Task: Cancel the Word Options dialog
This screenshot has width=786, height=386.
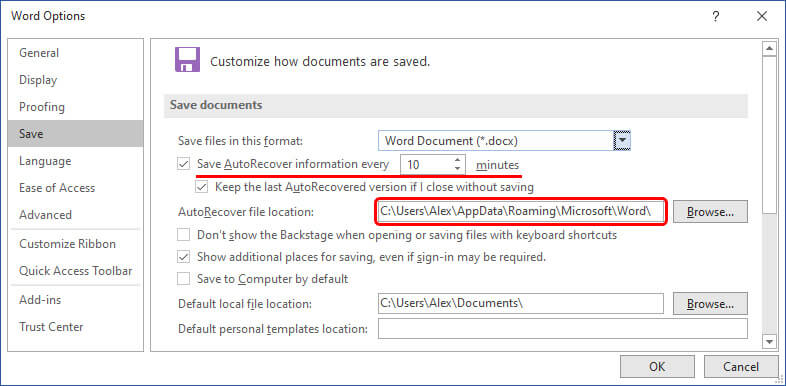Action: (741, 367)
